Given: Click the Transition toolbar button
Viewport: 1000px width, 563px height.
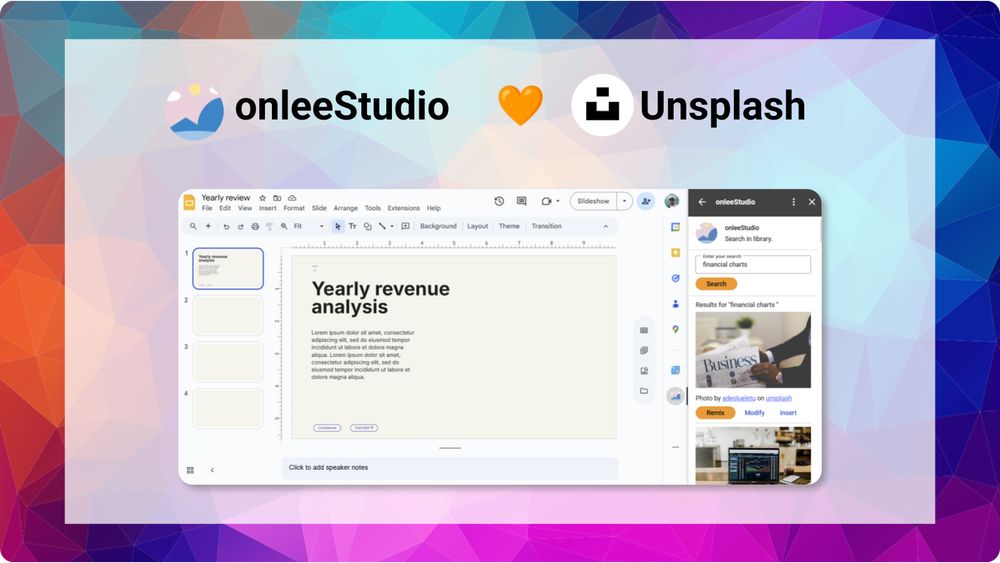Looking at the screenshot, I should (547, 226).
